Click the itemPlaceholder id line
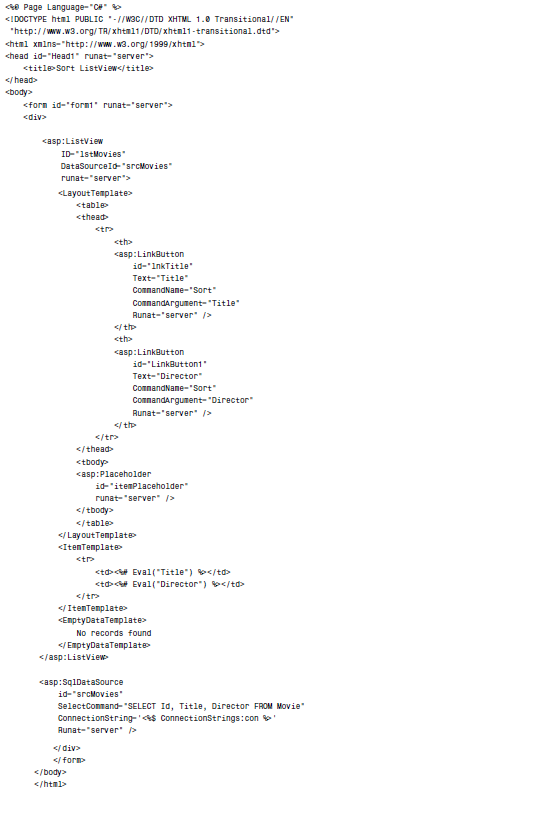The width and height of the screenshot is (542, 819). coord(142,486)
